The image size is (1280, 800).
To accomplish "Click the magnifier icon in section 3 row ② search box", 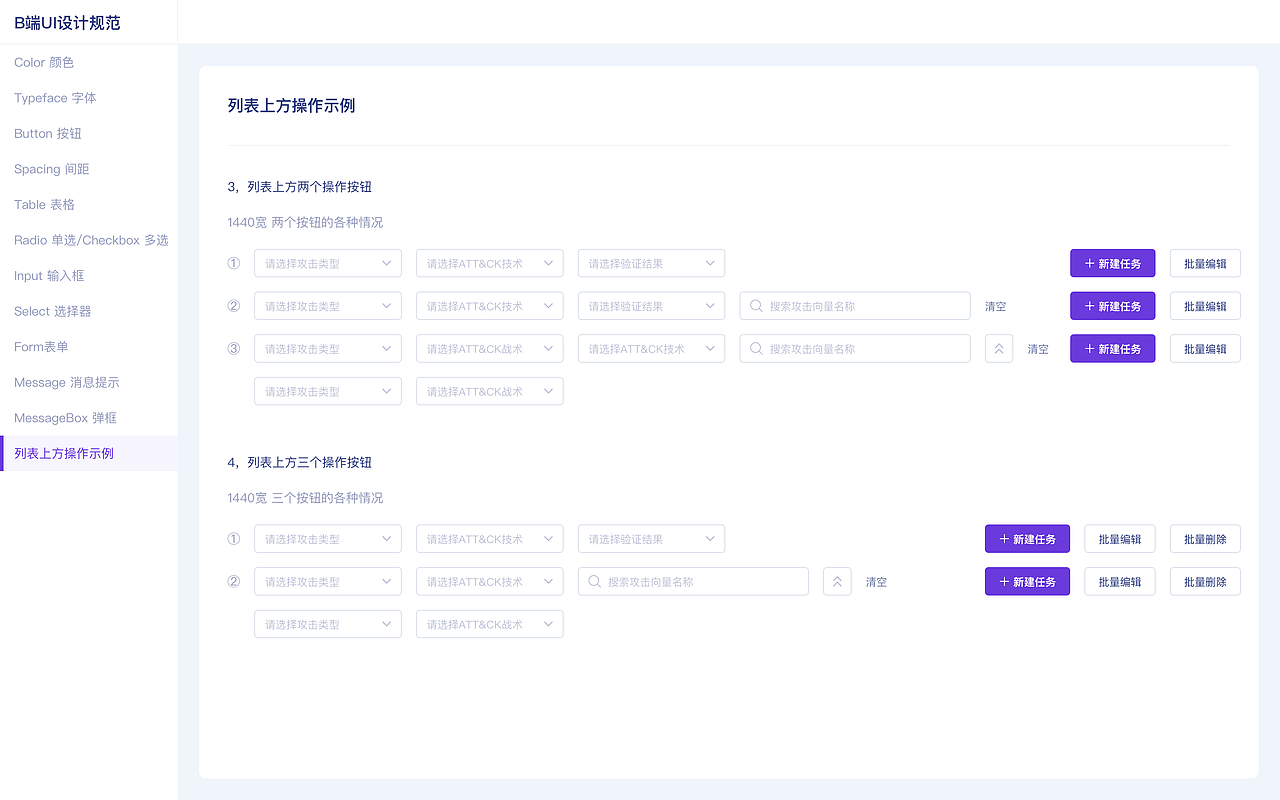I will 757,306.
